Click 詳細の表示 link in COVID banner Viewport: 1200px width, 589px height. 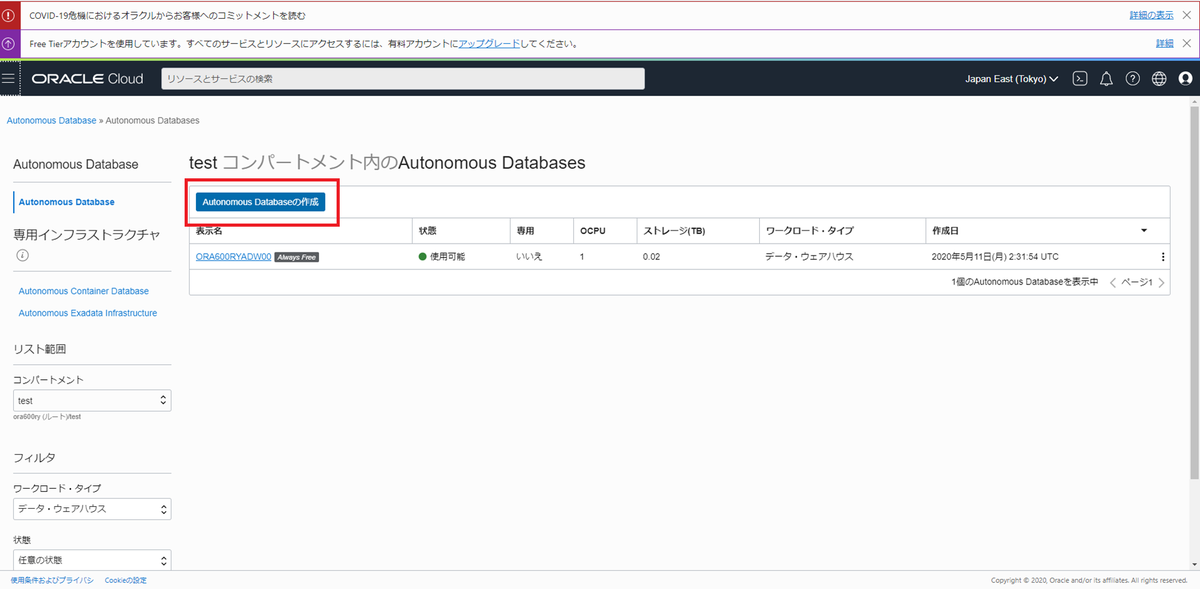click(1152, 16)
